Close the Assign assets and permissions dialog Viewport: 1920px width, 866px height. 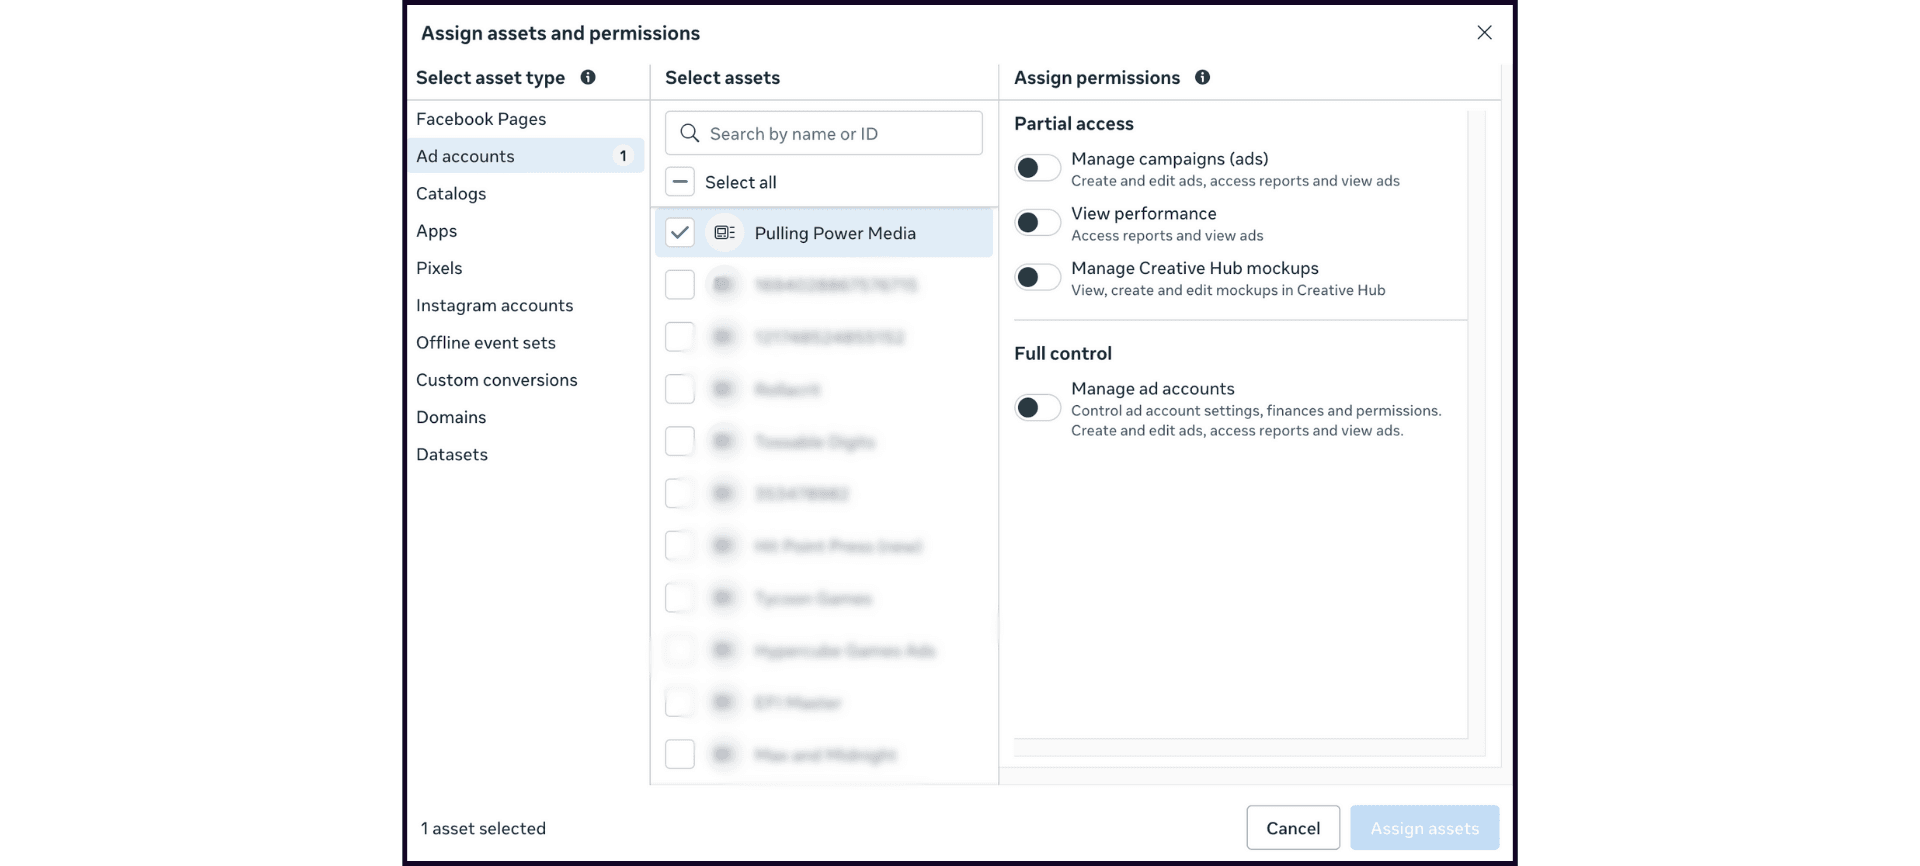(x=1484, y=32)
